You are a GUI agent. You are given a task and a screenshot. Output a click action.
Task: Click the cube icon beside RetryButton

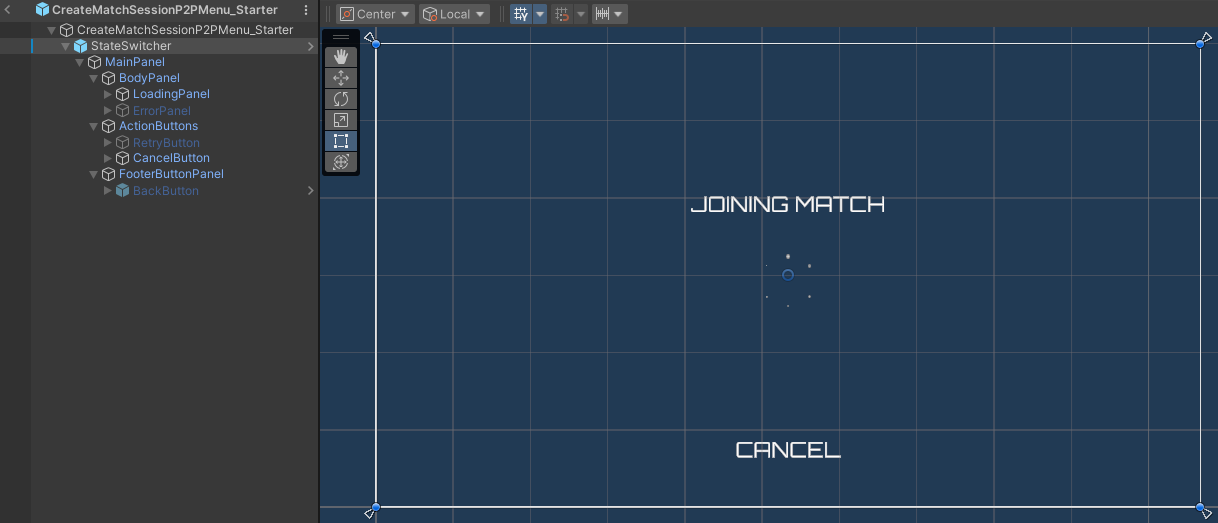[123, 142]
